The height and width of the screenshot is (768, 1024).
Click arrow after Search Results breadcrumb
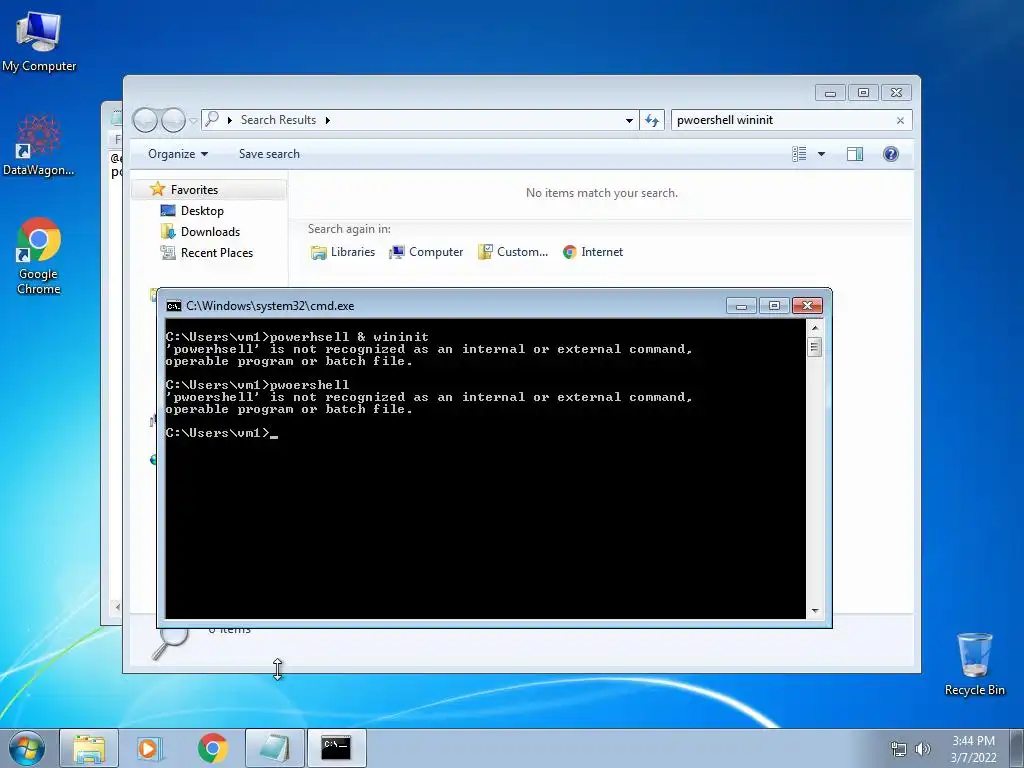327,120
